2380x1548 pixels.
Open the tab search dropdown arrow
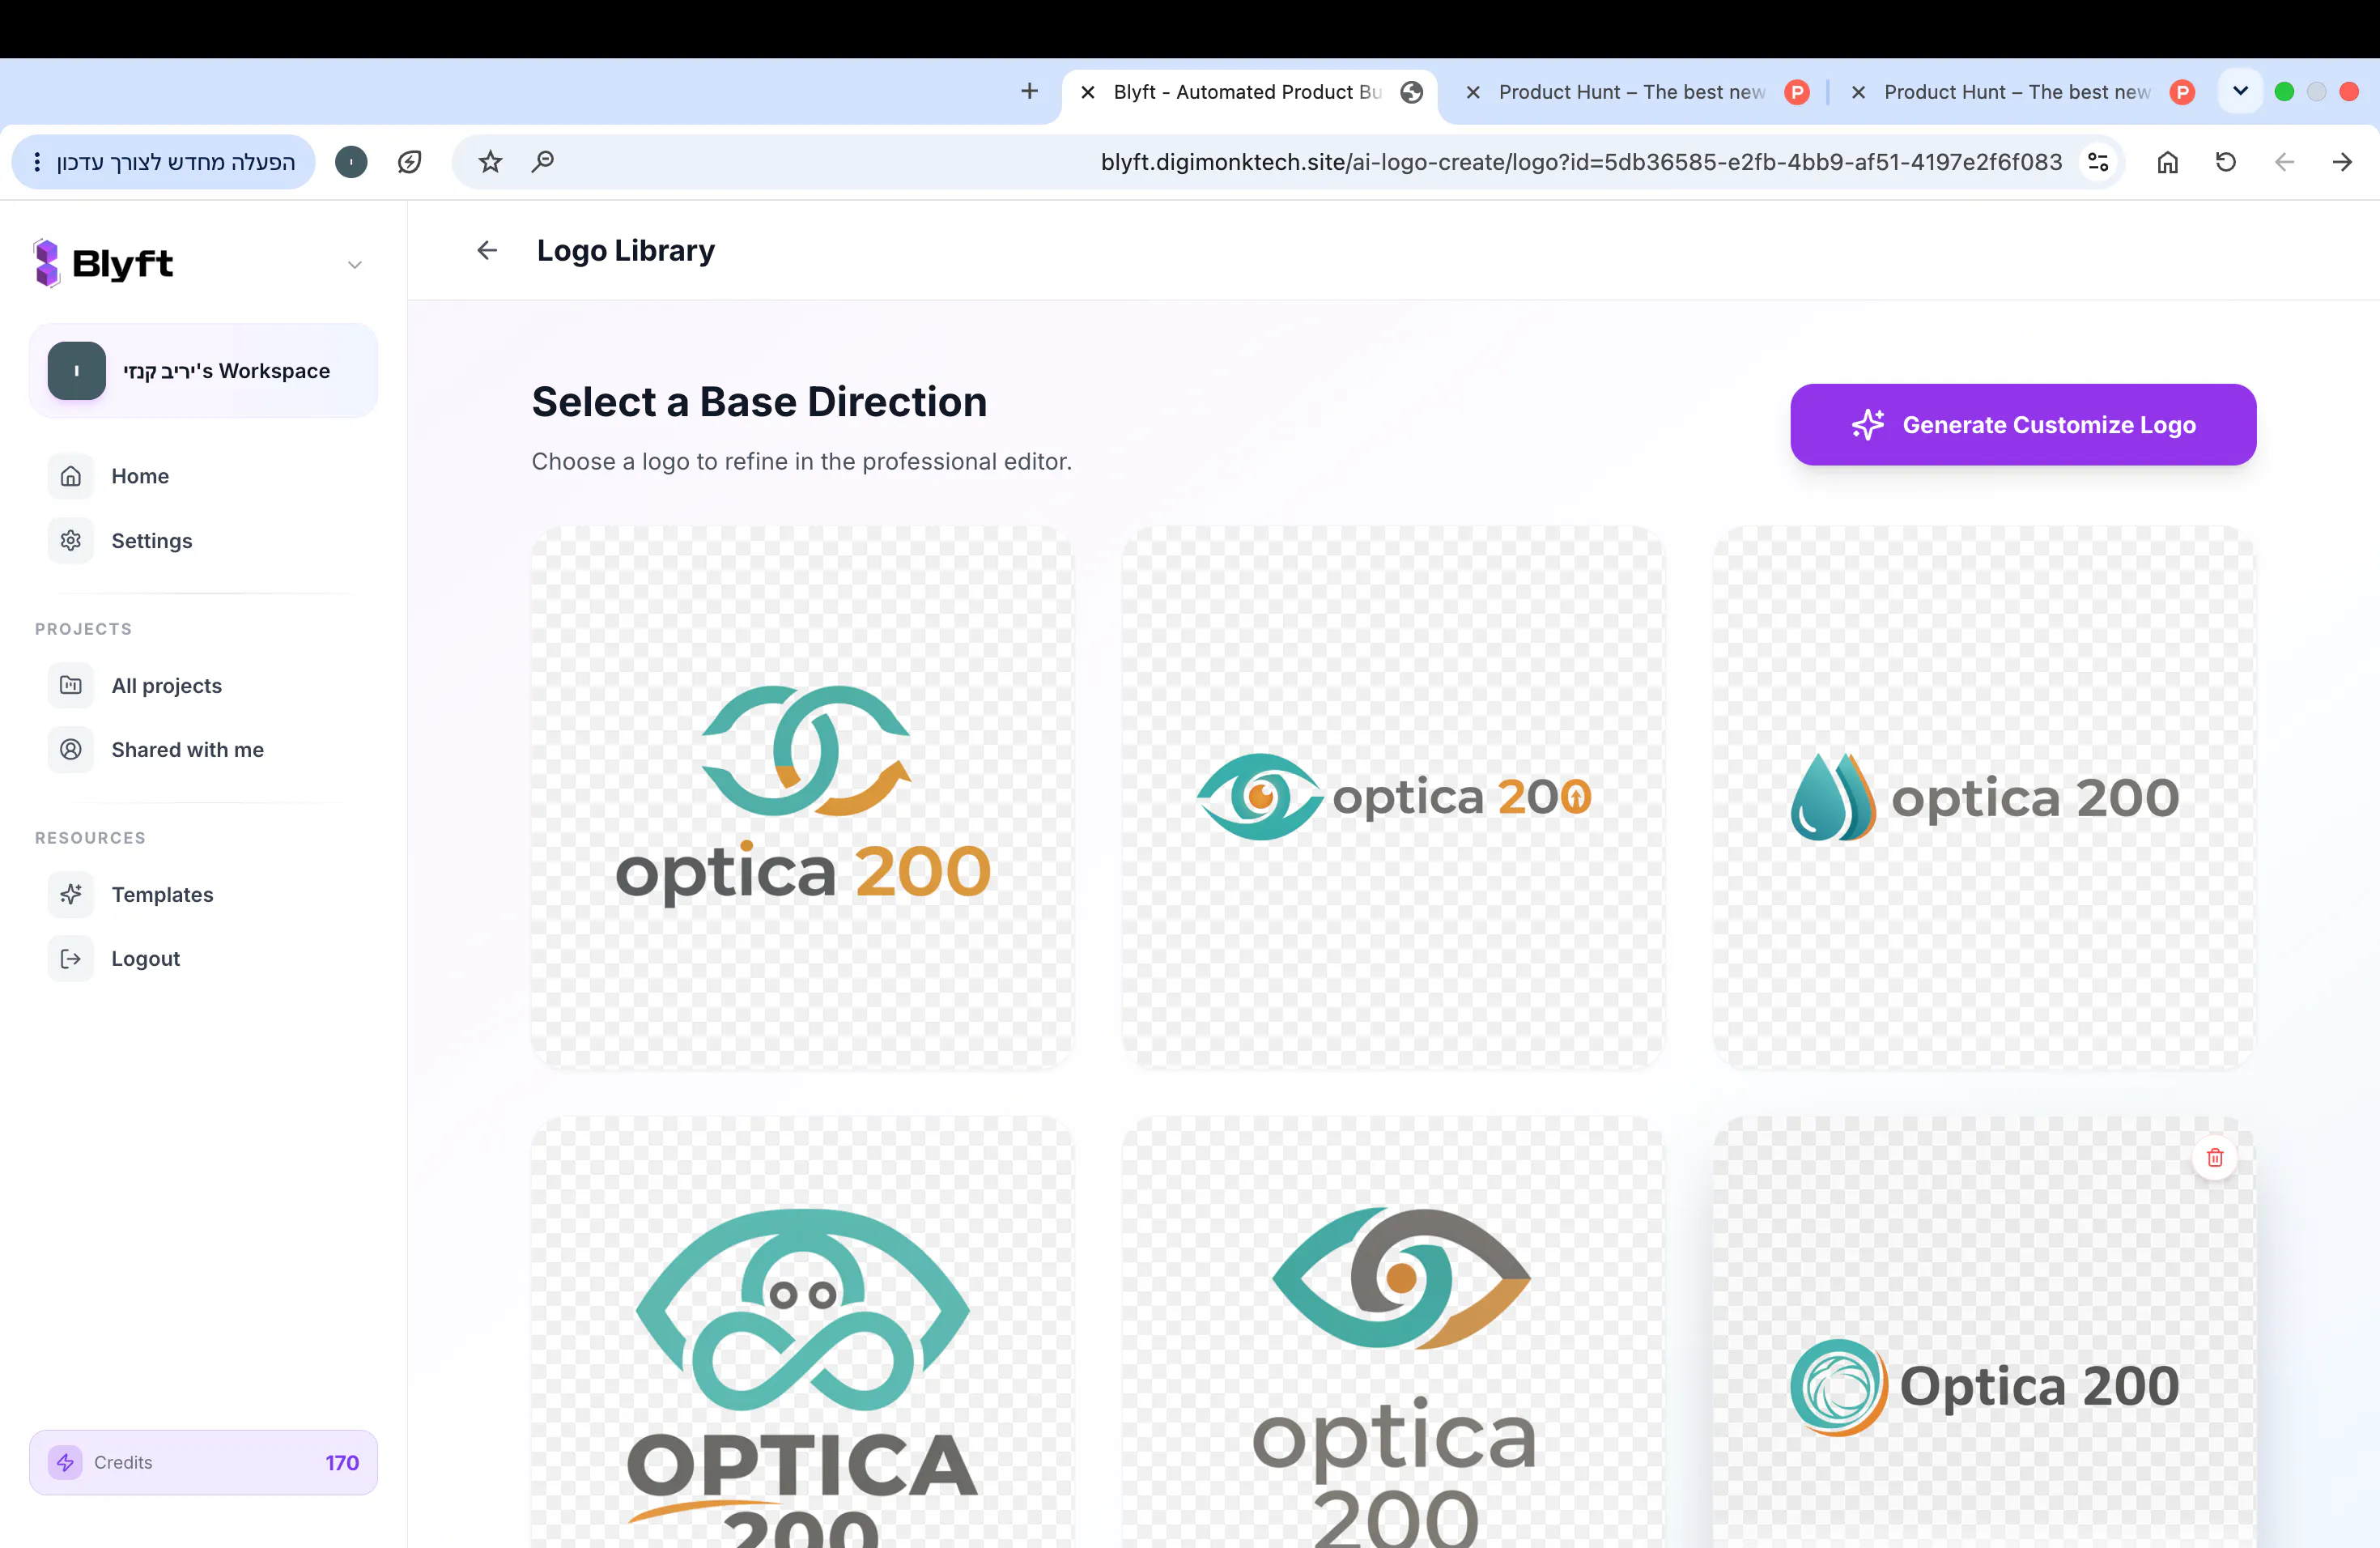click(x=2240, y=91)
